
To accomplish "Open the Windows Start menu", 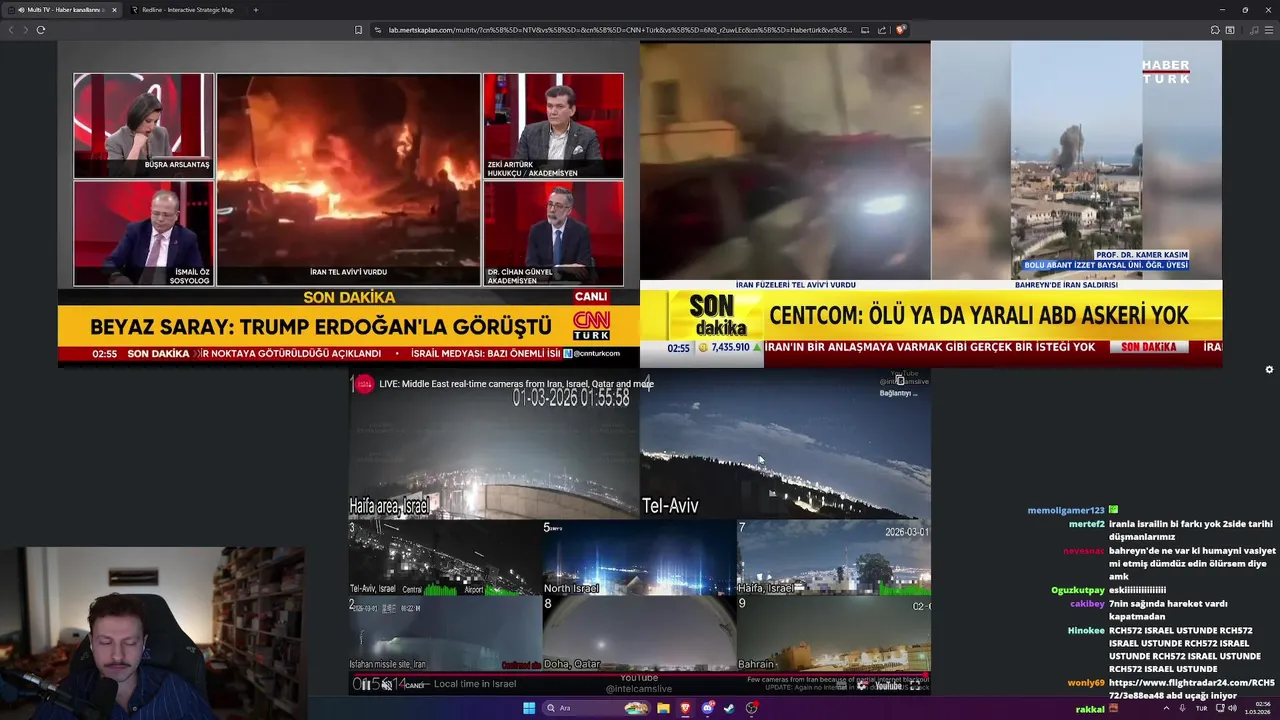I will [529, 708].
